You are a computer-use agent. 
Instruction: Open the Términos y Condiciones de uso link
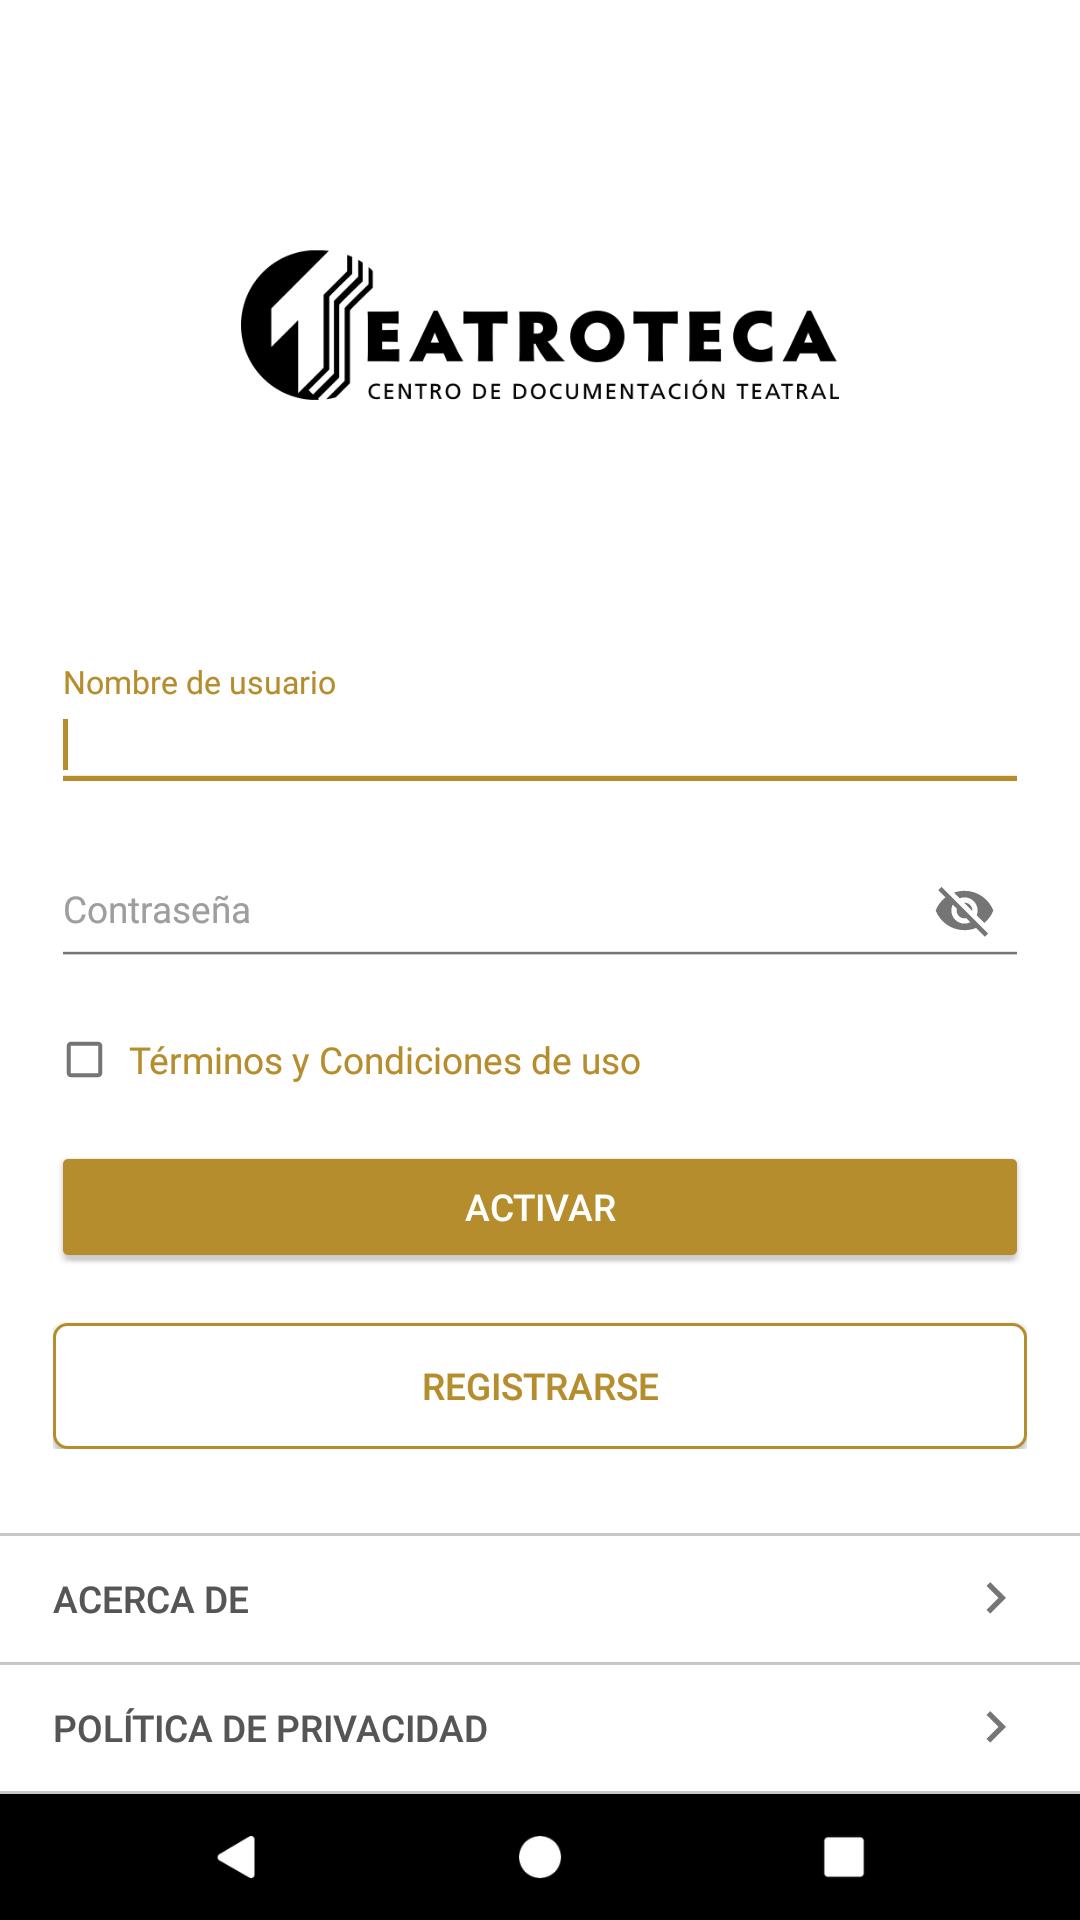pyautogui.click(x=385, y=1061)
